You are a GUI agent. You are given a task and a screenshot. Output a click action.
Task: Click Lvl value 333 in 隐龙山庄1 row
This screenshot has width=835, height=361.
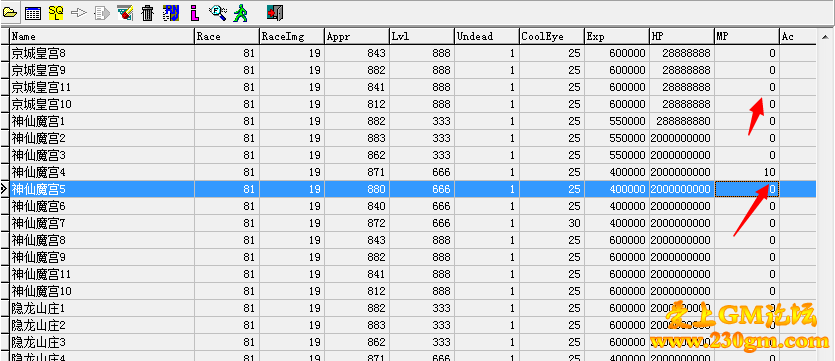(x=422, y=308)
